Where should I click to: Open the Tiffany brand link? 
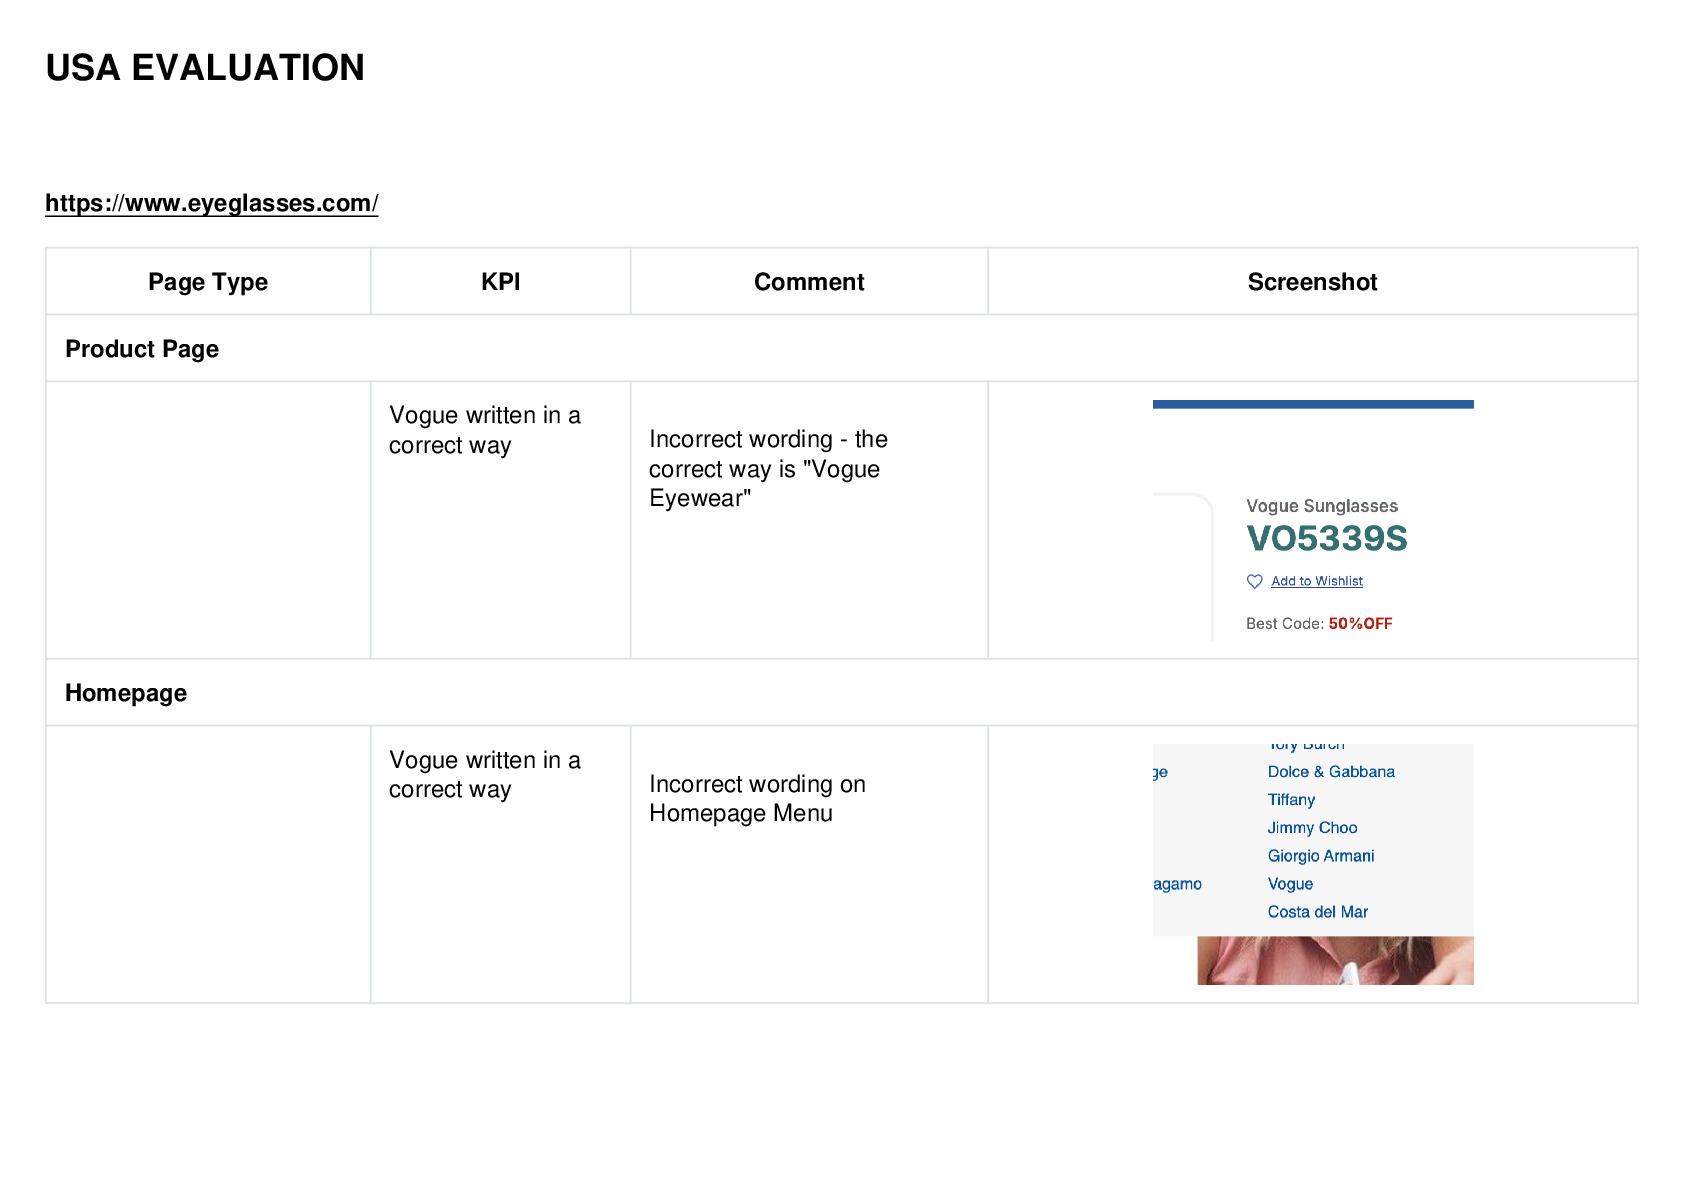1291,800
